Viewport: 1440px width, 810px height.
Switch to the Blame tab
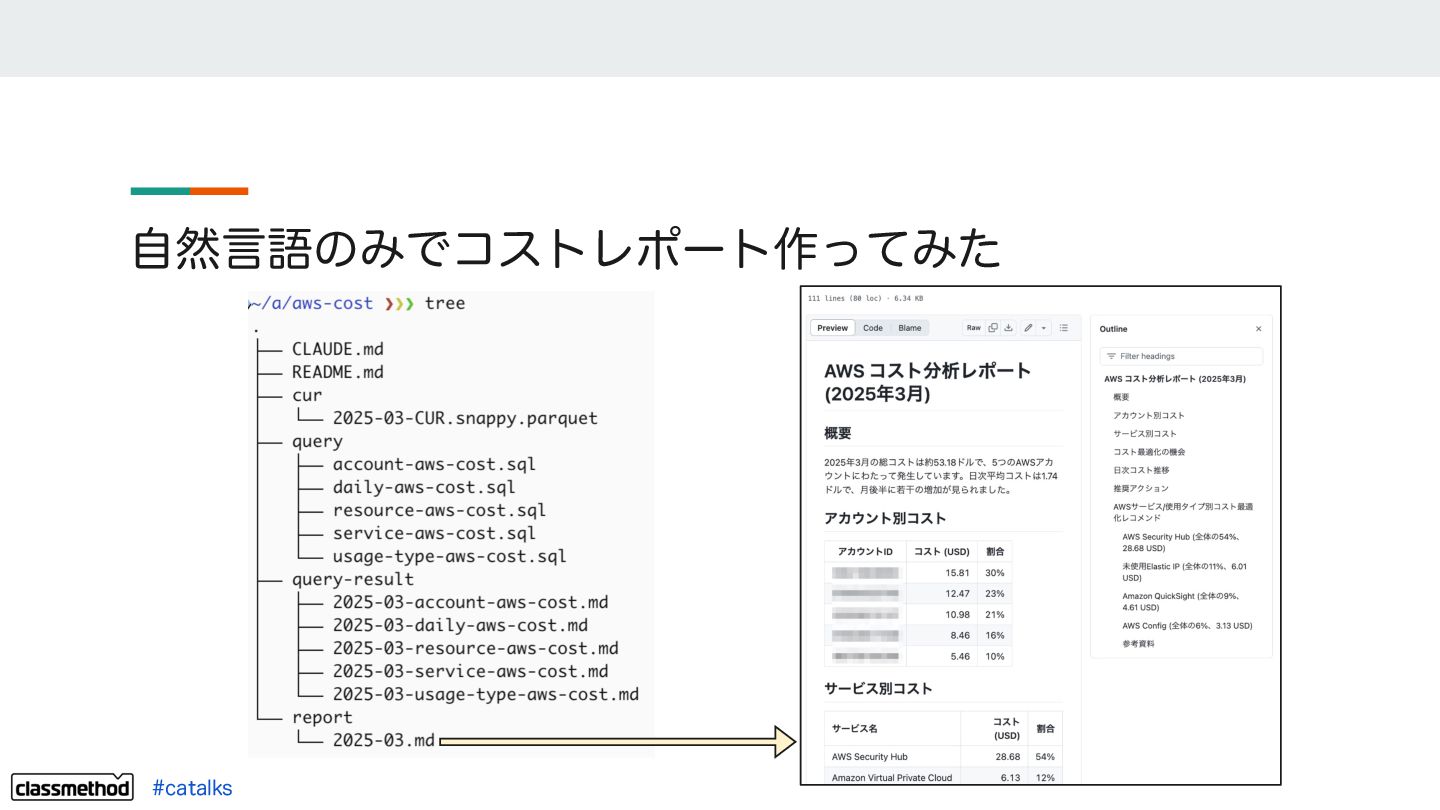(909, 328)
